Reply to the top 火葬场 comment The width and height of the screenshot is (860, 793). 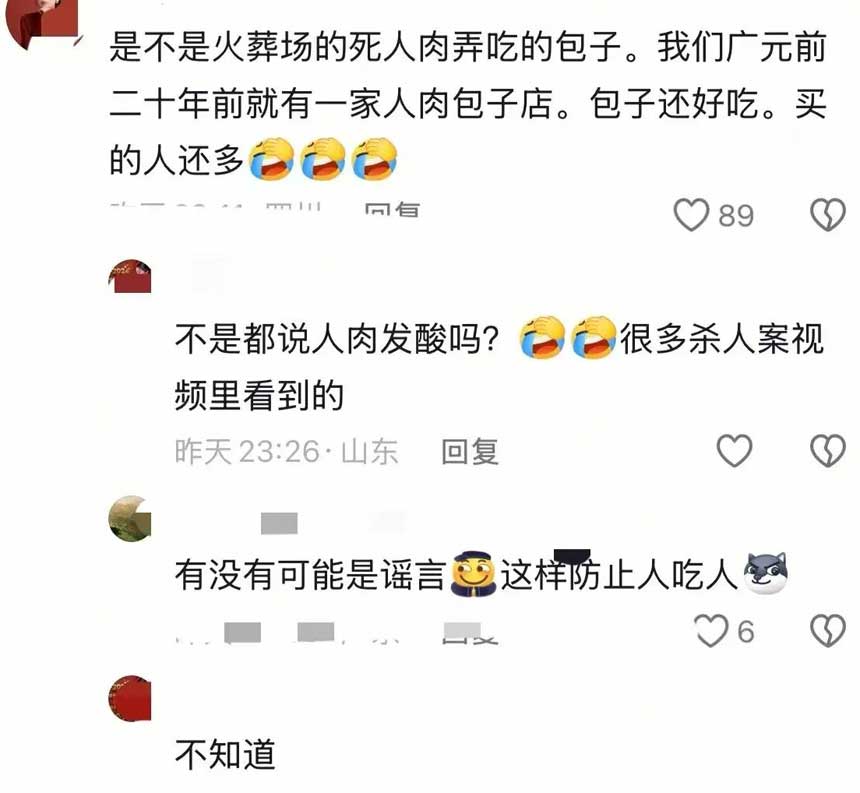(393, 209)
